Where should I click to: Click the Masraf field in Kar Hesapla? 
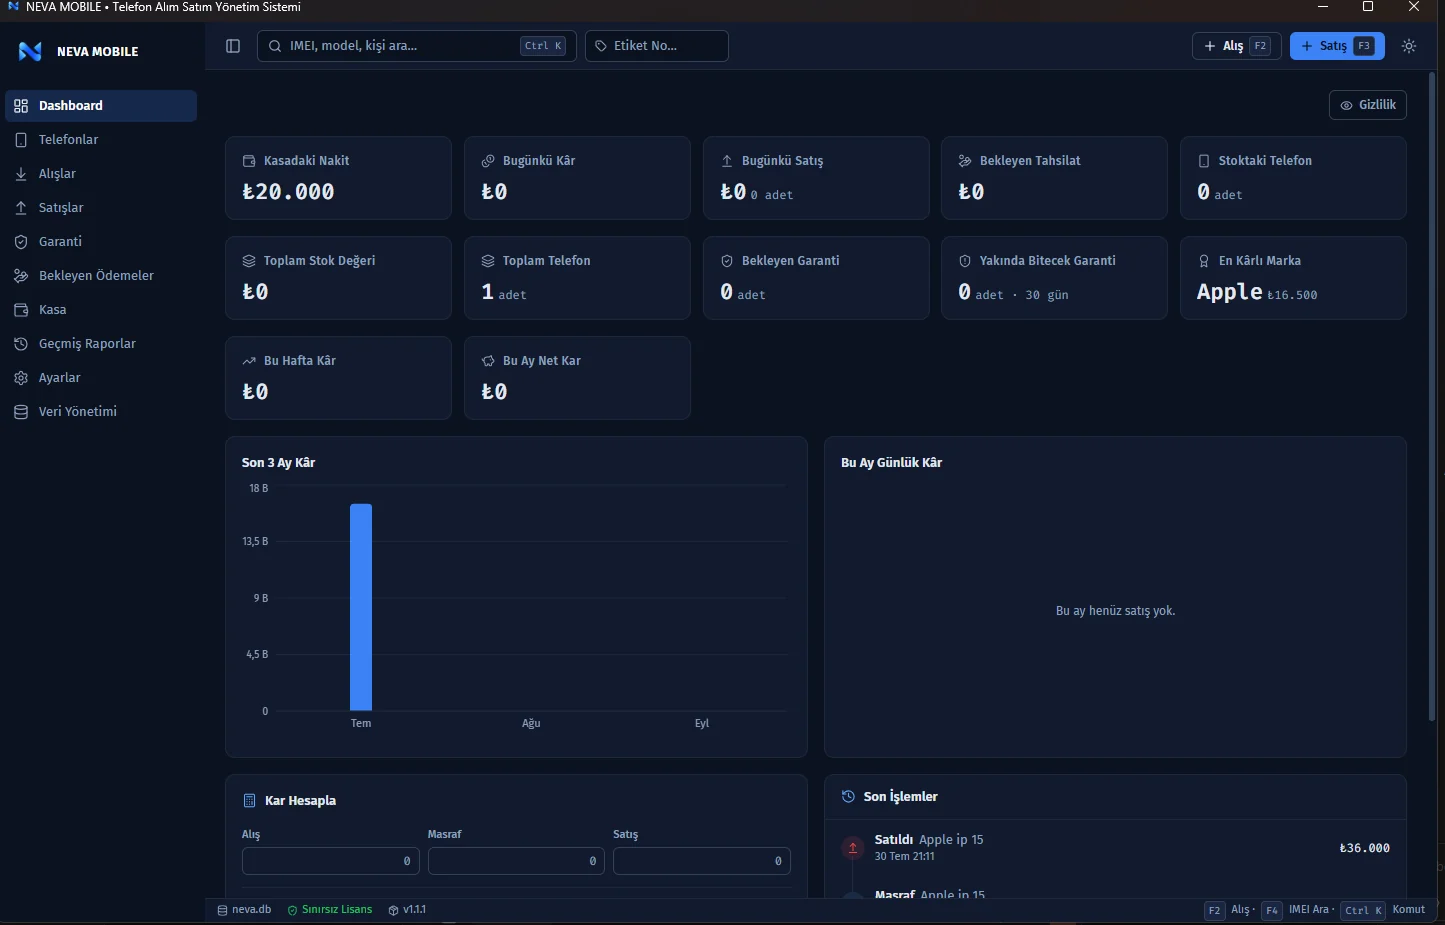516,861
